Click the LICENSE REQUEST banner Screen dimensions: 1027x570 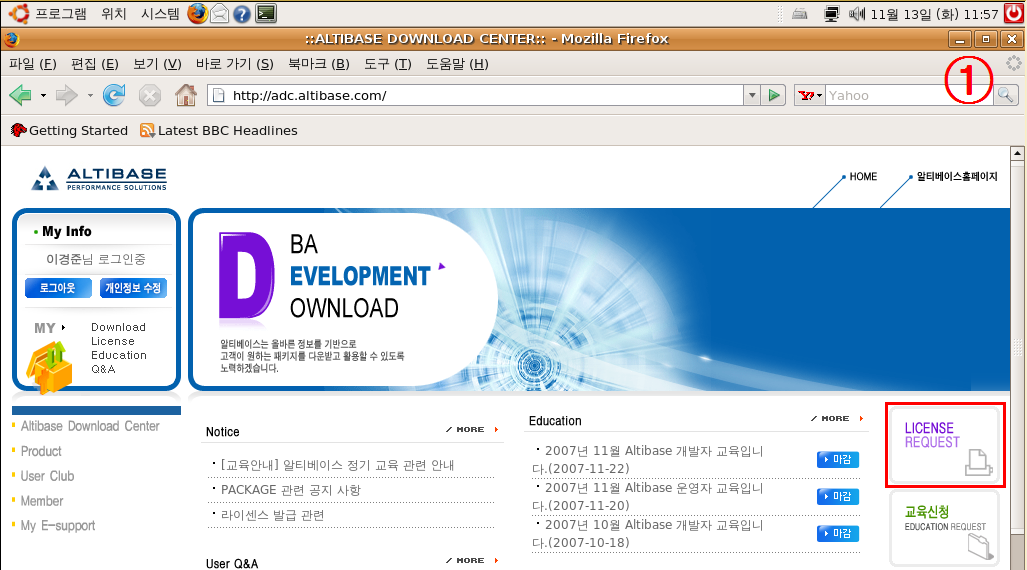coord(945,445)
